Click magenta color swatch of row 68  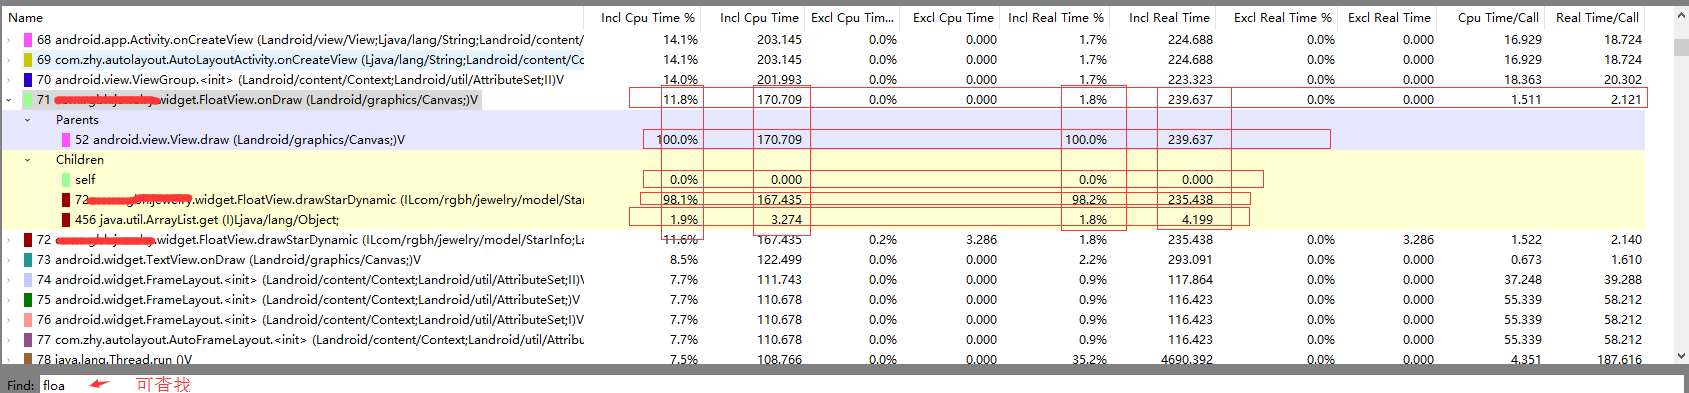pos(27,40)
